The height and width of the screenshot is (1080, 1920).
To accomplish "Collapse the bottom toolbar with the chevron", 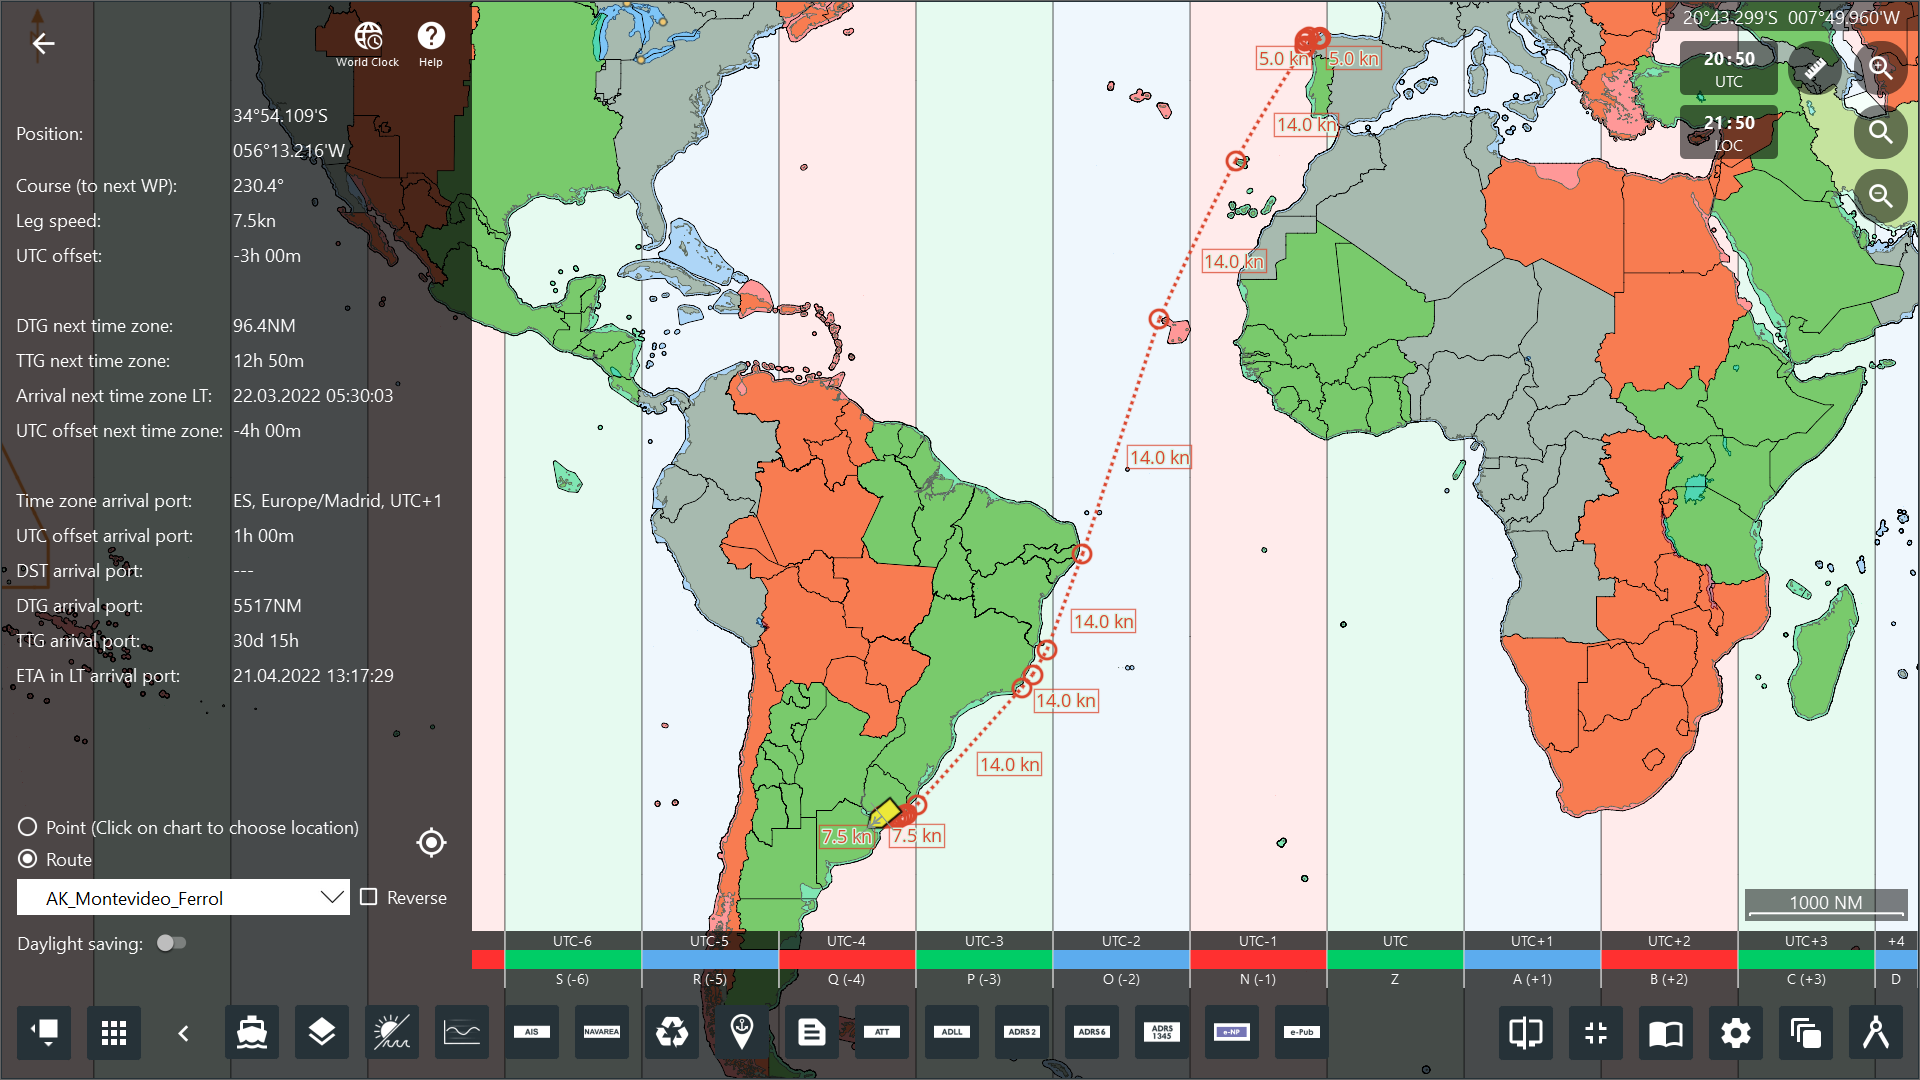I will 183,1032.
